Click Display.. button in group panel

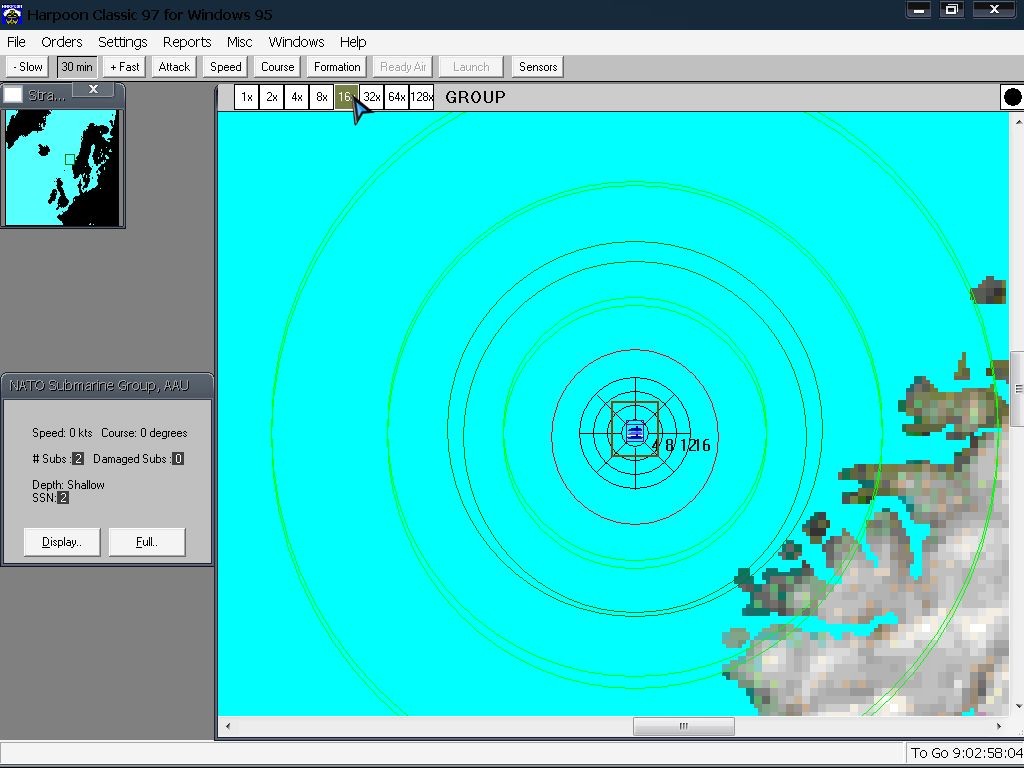(x=61, y=542)
